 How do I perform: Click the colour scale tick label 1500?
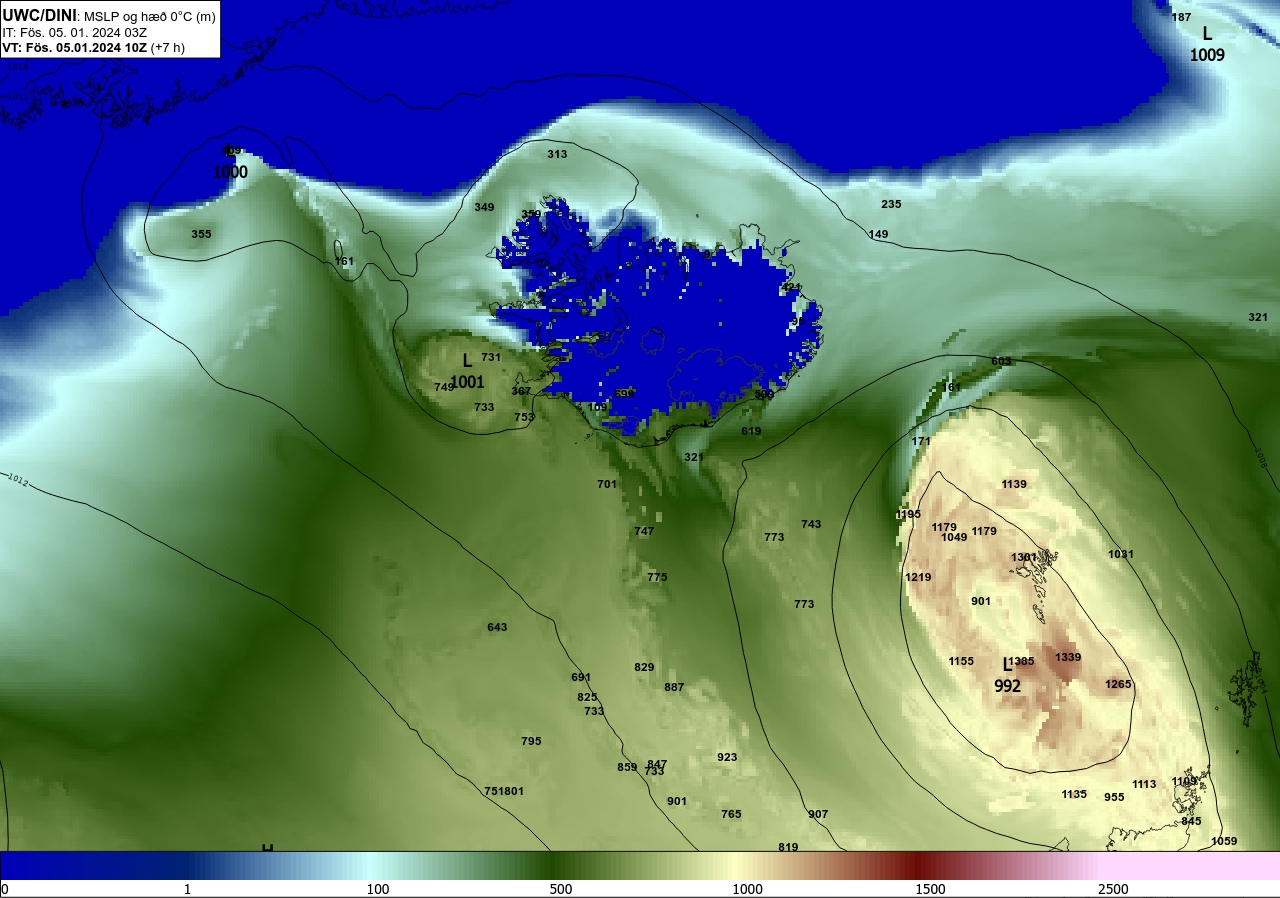coord(930,889)
